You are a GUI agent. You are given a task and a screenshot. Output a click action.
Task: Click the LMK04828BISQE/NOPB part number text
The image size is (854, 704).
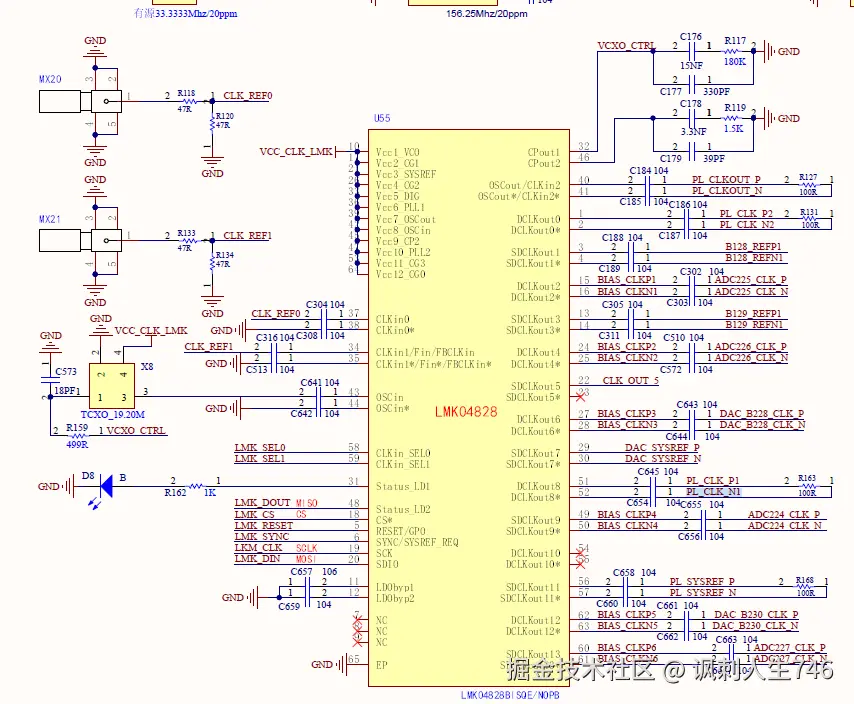(x=510, y=695)
